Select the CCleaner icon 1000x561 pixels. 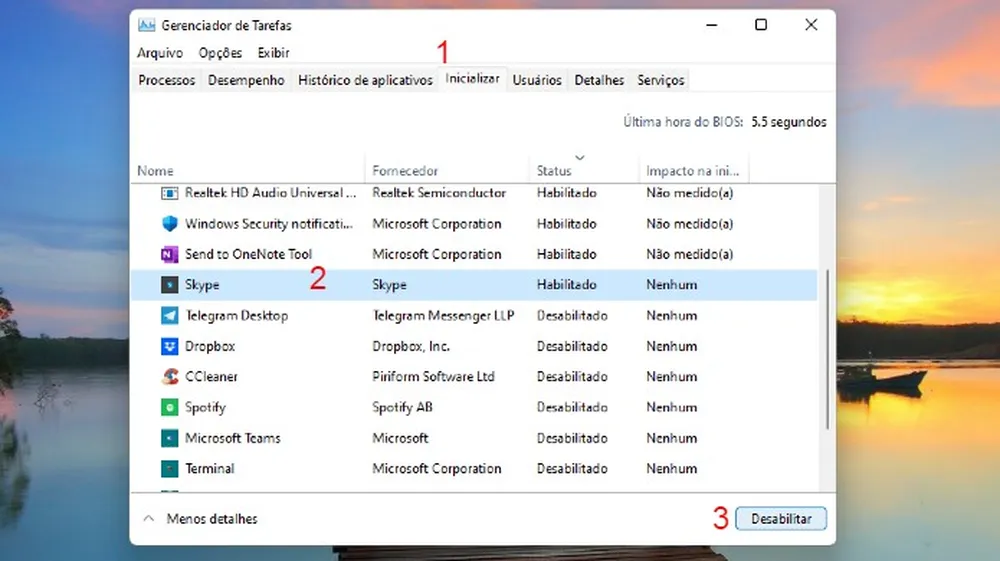point(169,377)
